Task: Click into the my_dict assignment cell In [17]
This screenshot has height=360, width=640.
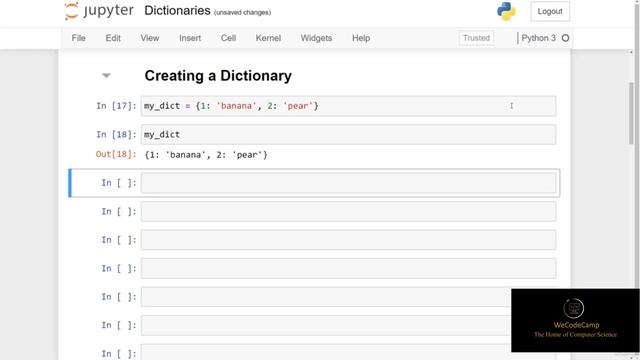Action: click(x=348, y=106)
